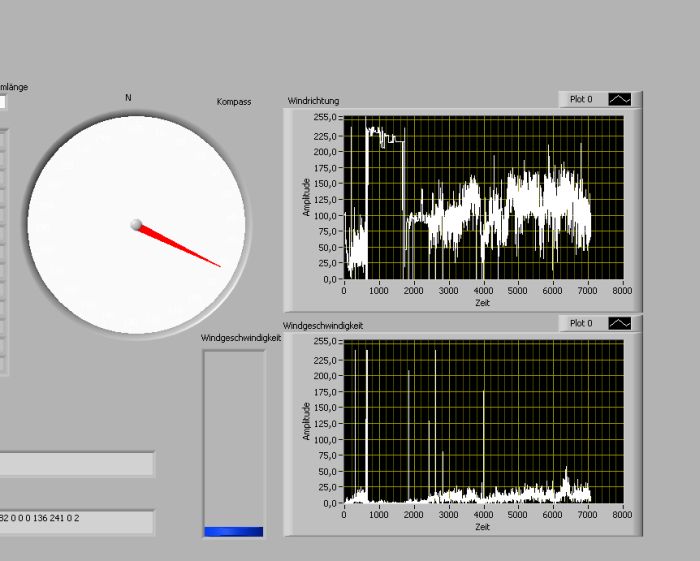Click the Amplitude axis label of the Windrichtung chart

pyautogui.click(x=306, y=197)
